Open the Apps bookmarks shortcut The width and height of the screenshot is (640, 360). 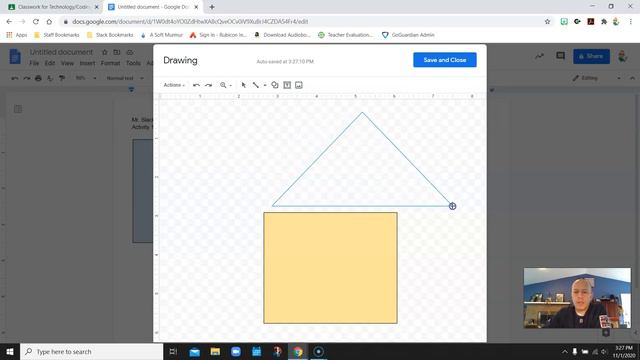coord(17,35)
